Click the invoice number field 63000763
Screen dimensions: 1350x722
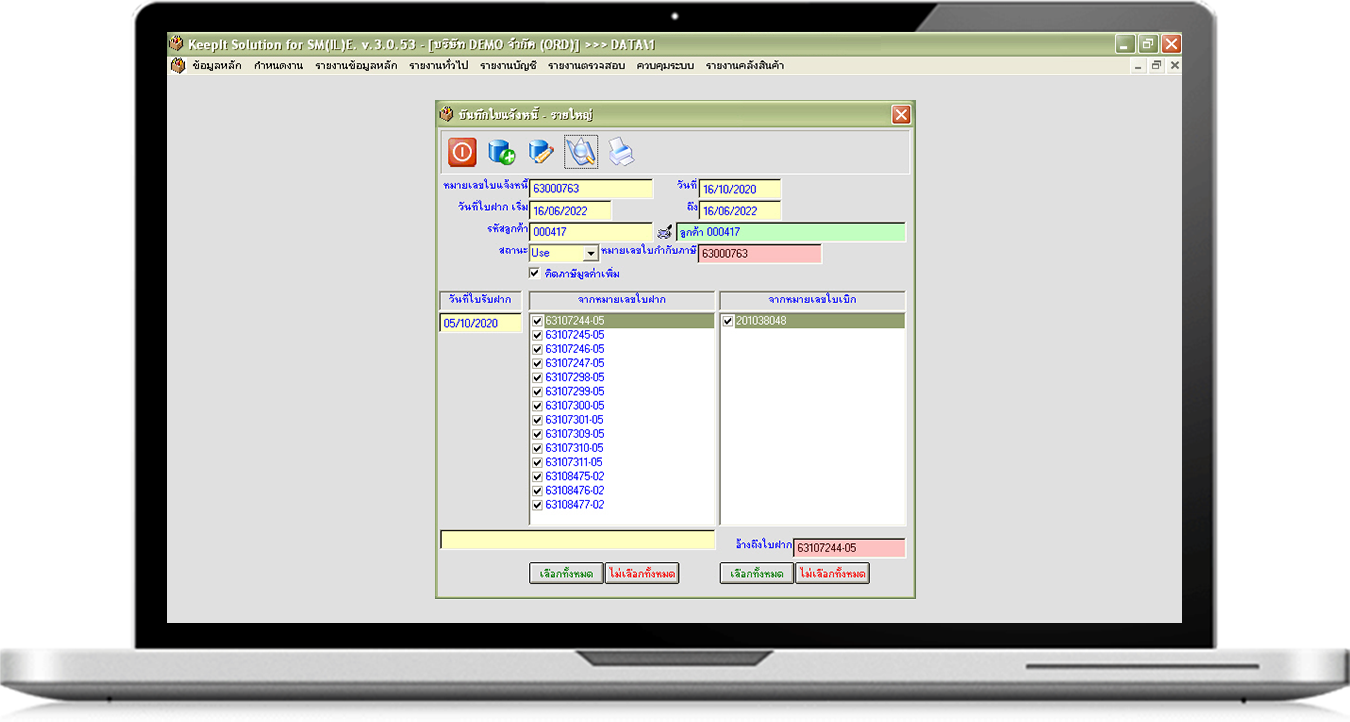pos(590,189)
